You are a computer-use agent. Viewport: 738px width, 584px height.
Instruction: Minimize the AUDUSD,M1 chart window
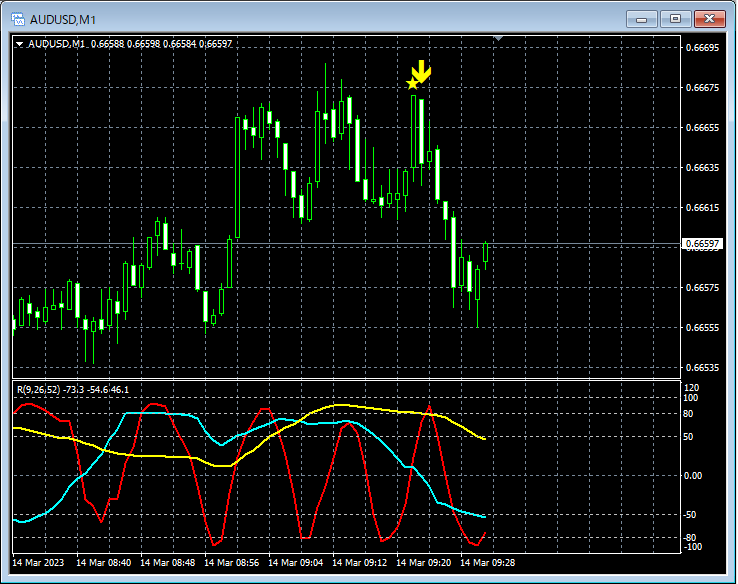pos(641,19)
